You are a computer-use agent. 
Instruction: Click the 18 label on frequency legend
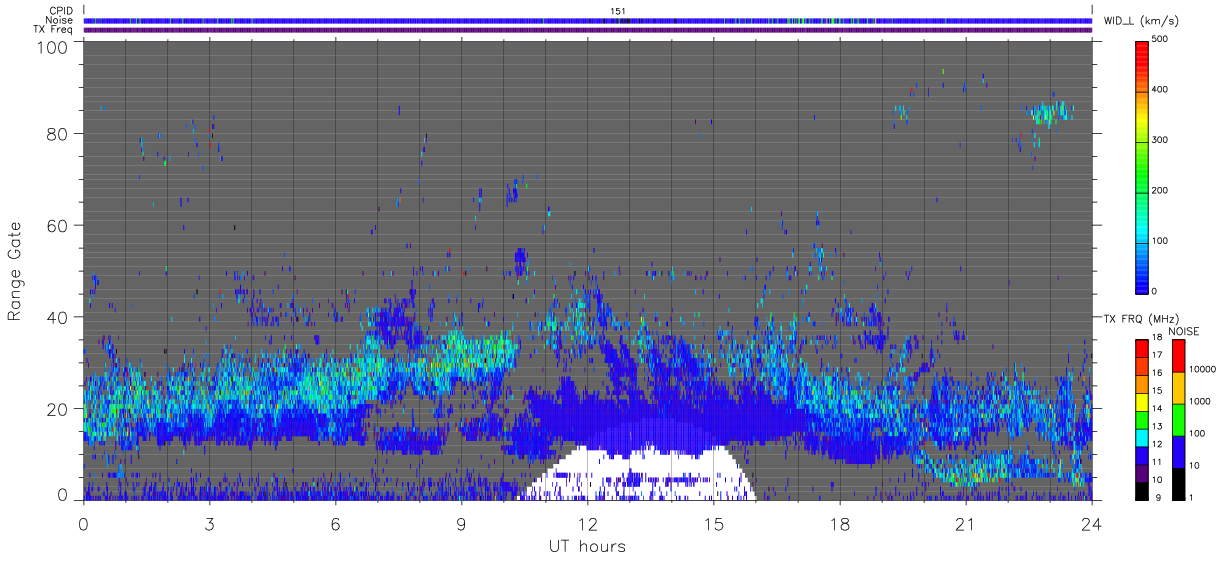(x=1157, y=338)
